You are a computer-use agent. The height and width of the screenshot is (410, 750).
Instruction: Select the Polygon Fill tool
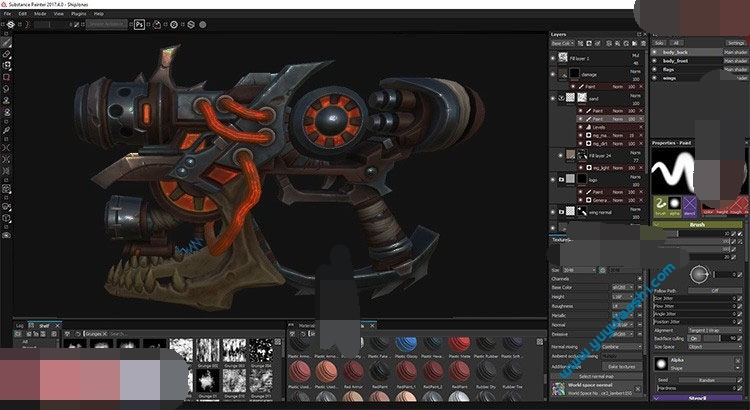coord(6,77)
